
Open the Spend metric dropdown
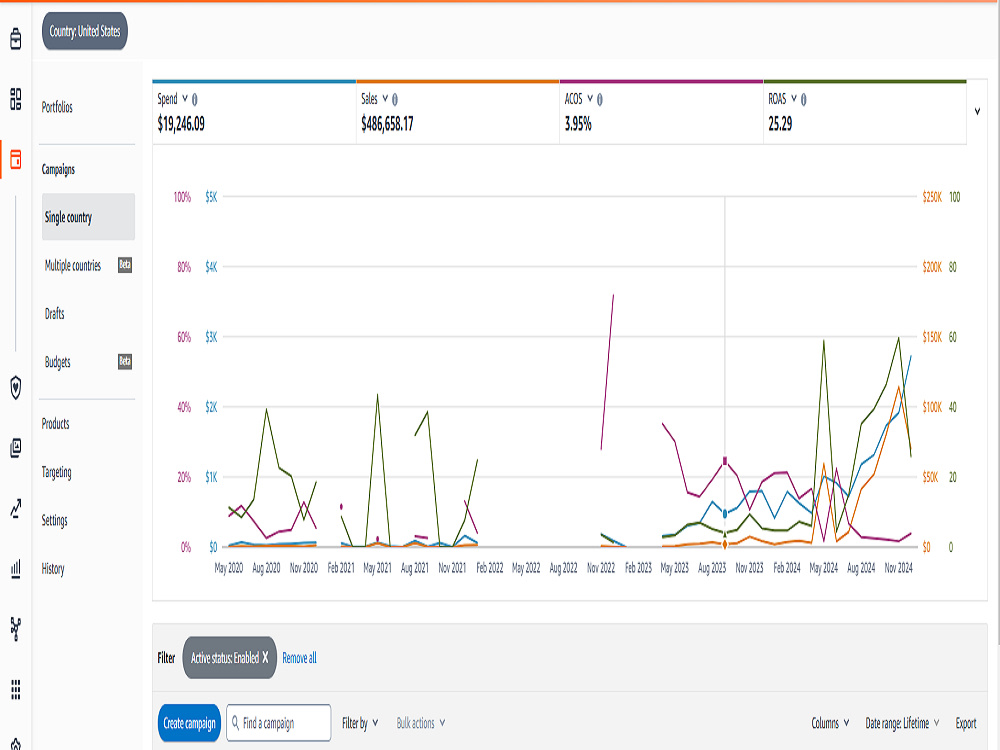coord(185,98)
